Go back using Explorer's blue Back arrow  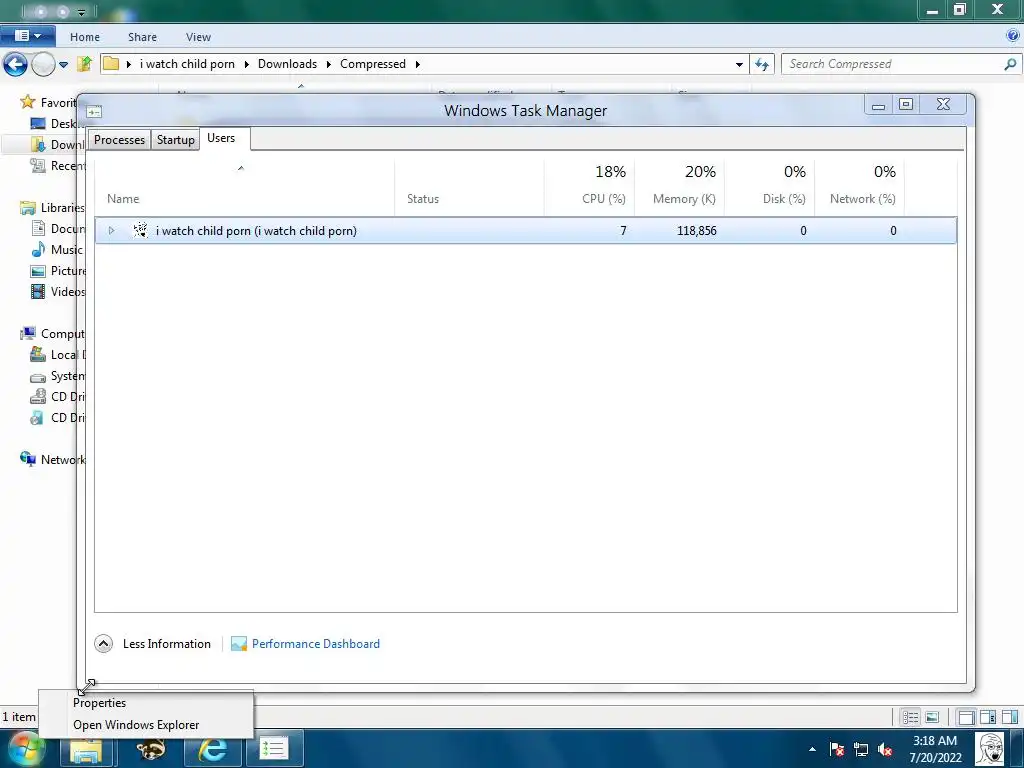point(15,64)
